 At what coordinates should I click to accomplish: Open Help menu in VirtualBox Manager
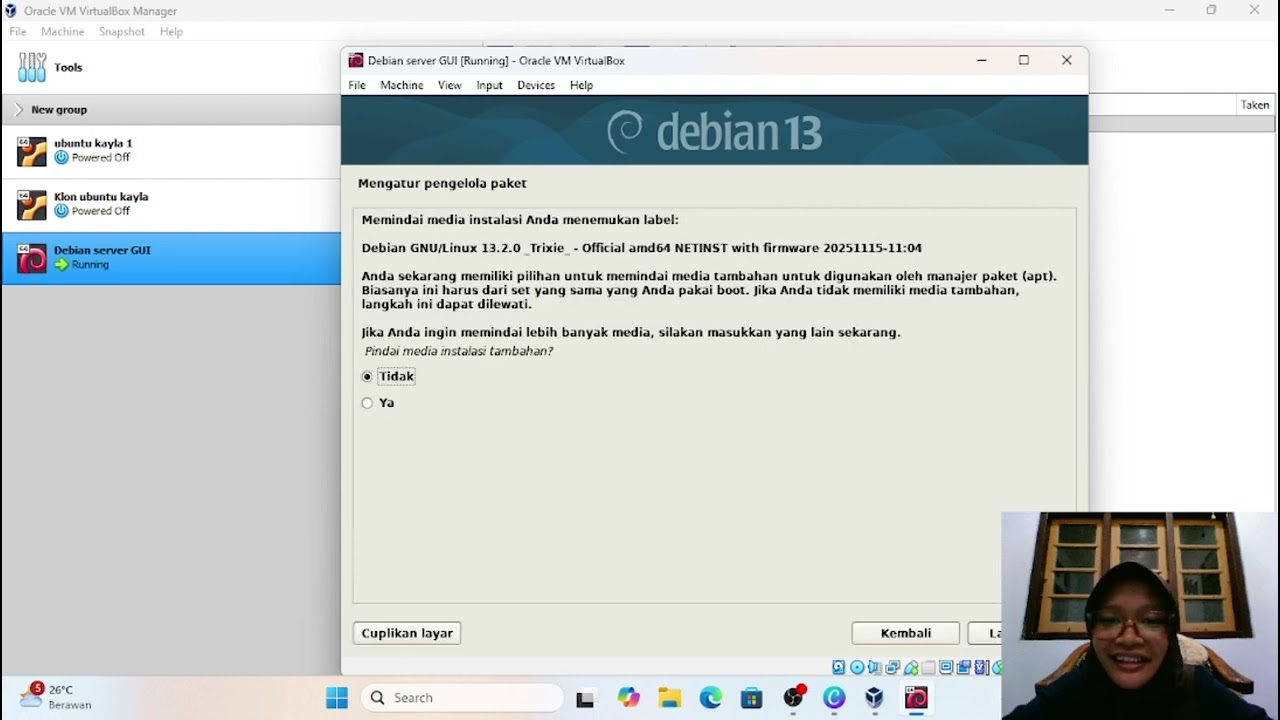[x=171, y=32]
